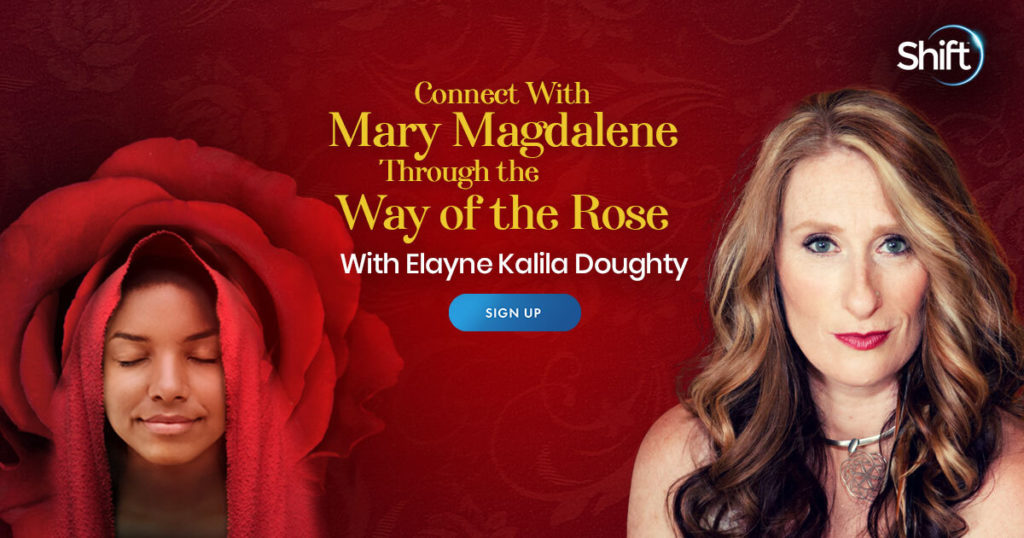The image size is (1024, 538).
Task: Click the letter "S" in the Shift logo
Action: click(x=906, y=56)
